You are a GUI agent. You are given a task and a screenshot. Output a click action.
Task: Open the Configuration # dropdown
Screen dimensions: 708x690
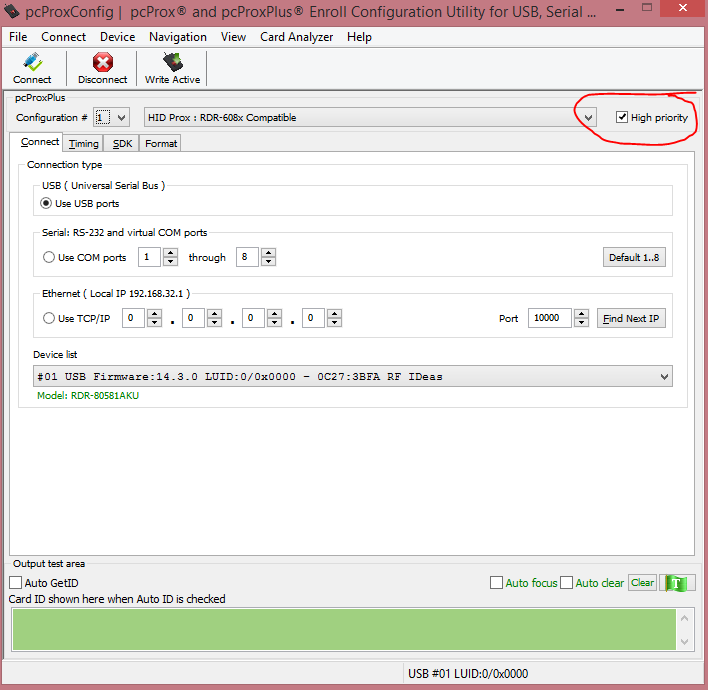point(121,117)
